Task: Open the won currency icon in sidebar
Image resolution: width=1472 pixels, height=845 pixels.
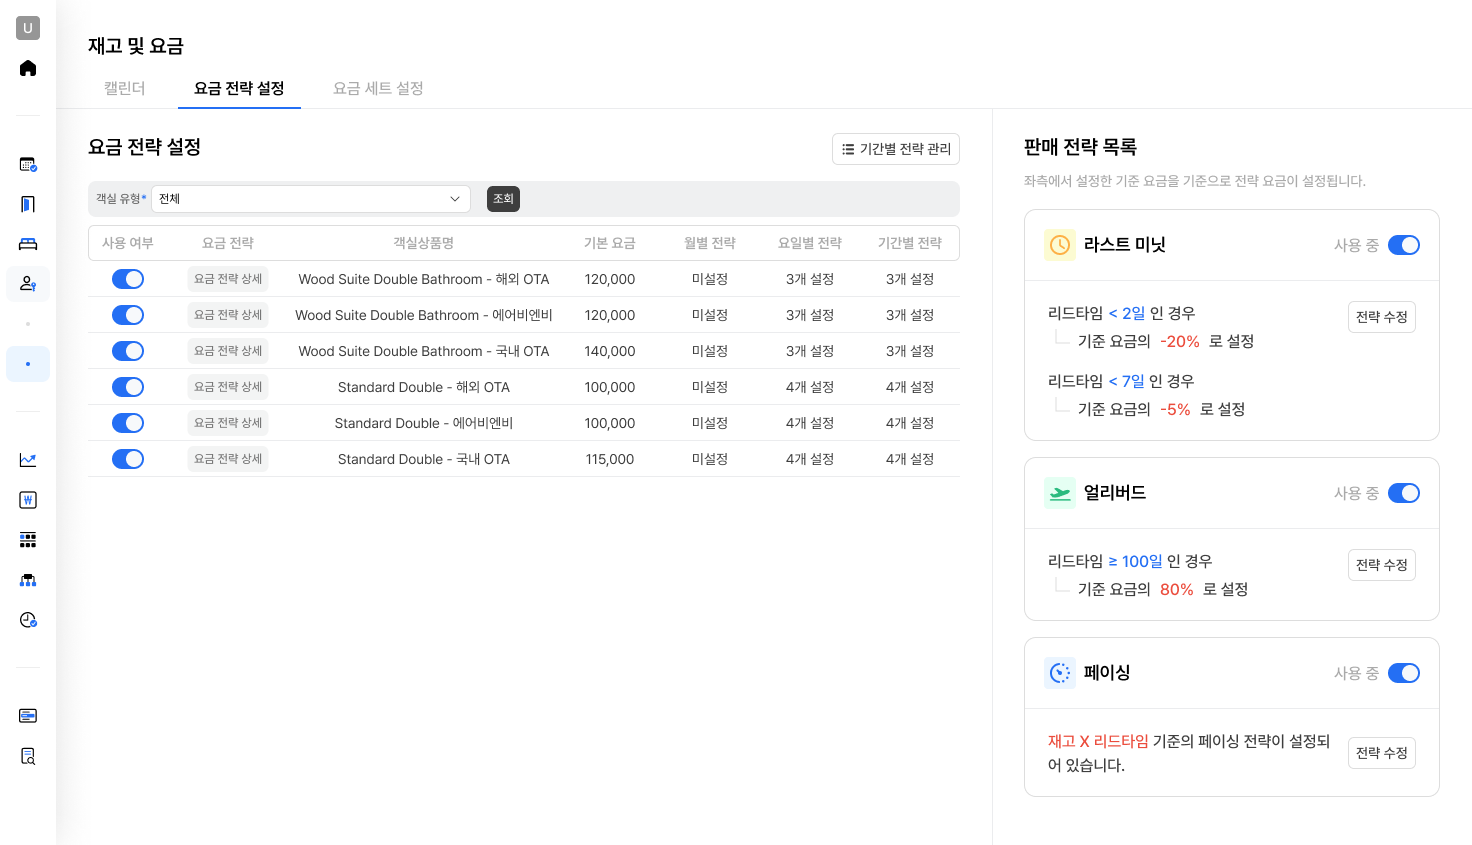Action: (x=28, y=500)
